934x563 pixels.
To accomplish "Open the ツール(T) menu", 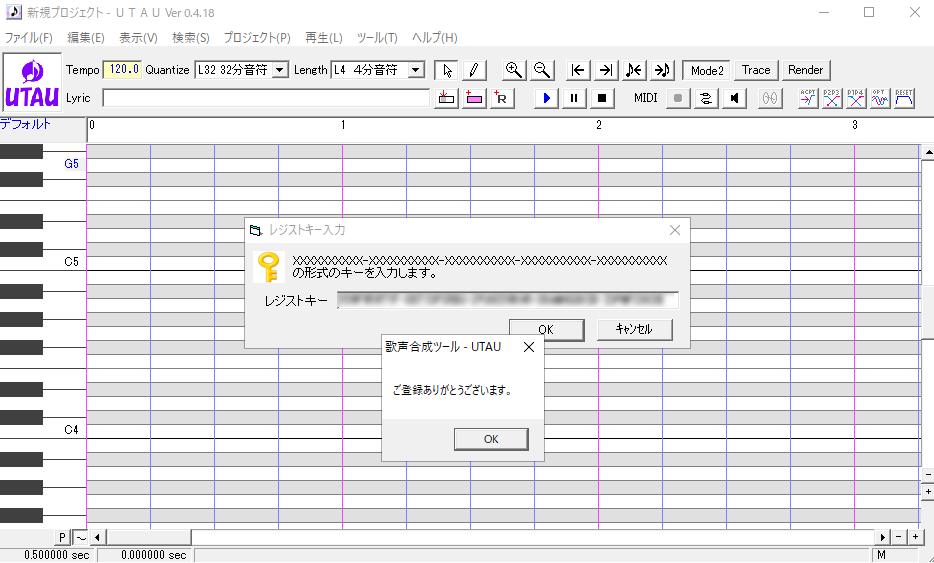I will (x=377, y=38).
